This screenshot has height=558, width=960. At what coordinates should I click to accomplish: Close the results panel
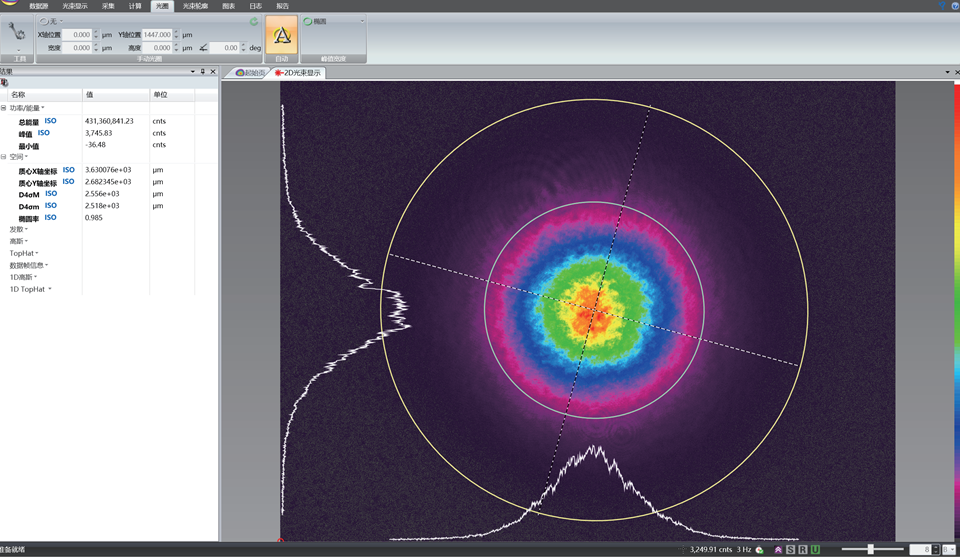pos(213,72)
